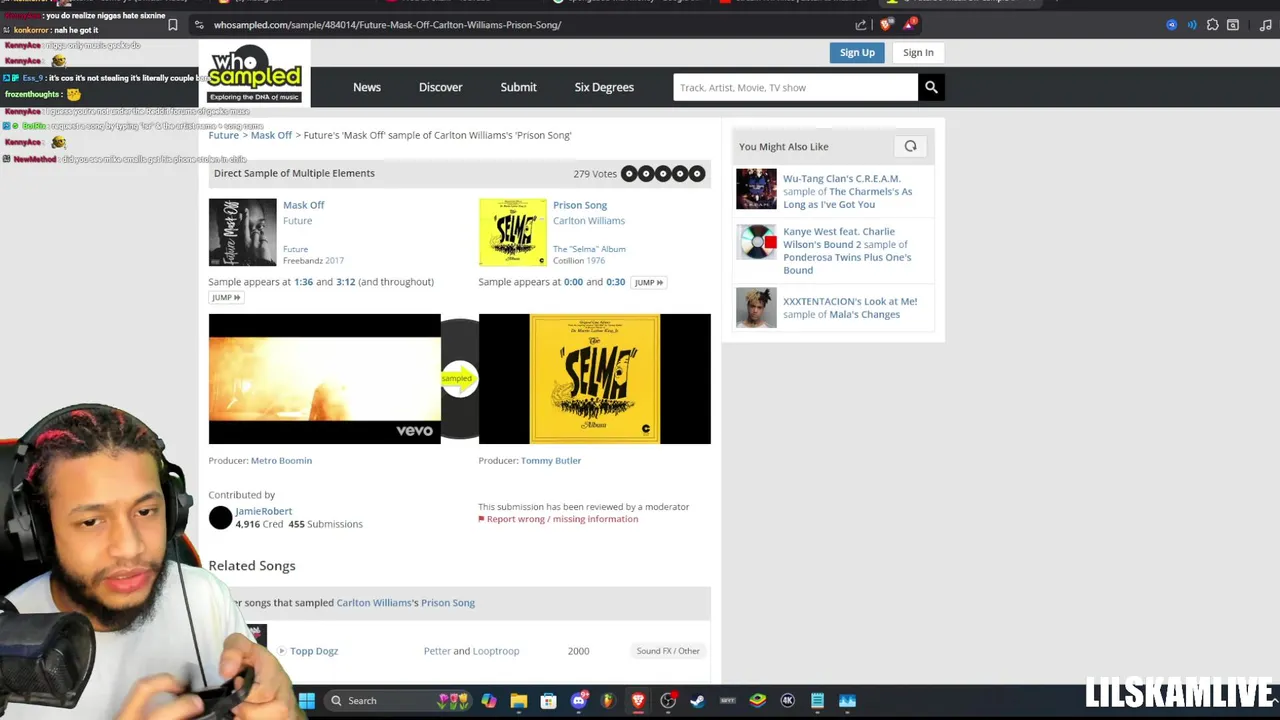The height and width of the screenshot is (720, 1280).
Task: Jump to the 0:00 sample timestamp
Action: click(573, 282)
